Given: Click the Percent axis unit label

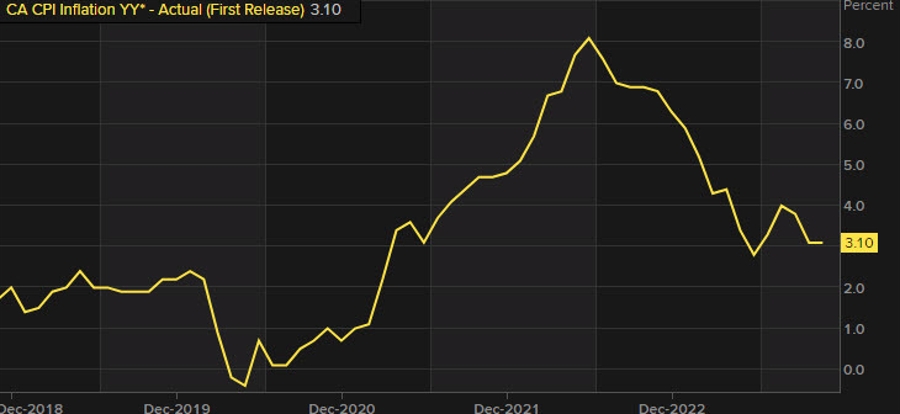Looking at the screenshot, I should [x=868, y=6].
